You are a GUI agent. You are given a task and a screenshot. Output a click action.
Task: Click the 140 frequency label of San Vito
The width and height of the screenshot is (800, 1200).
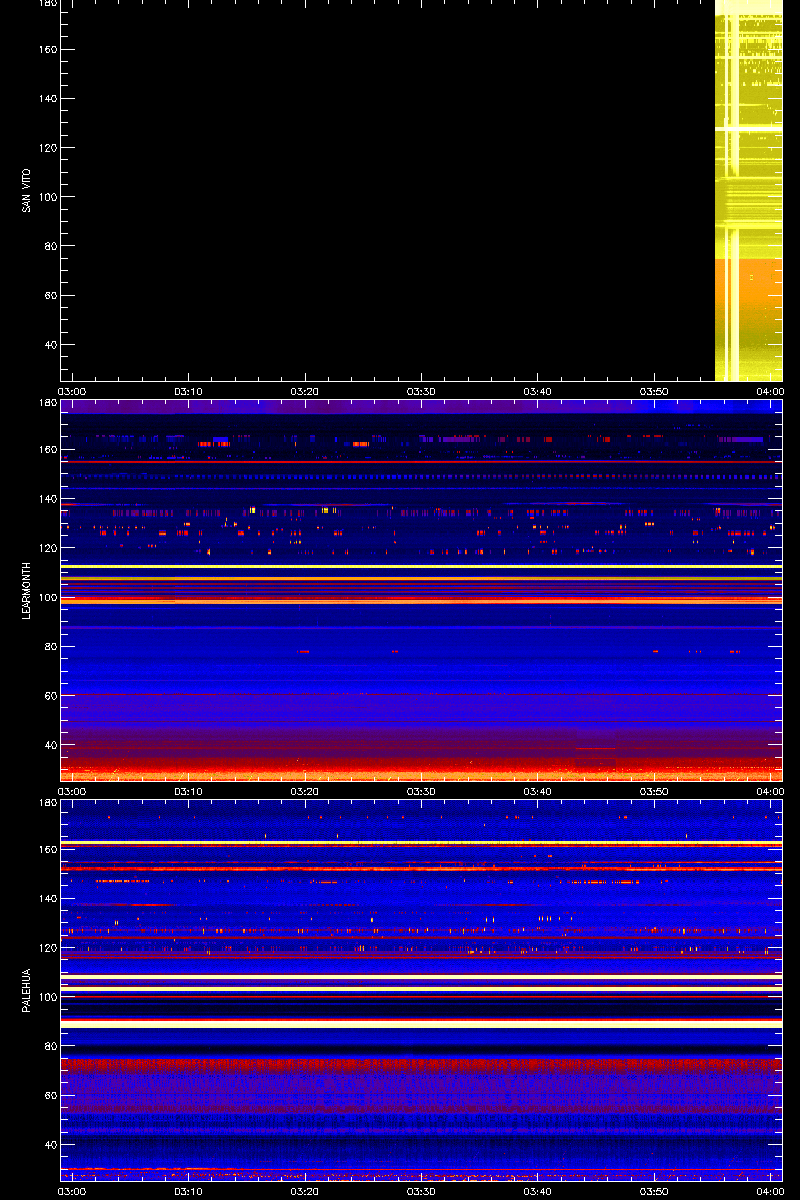click(x=47, y=99)
